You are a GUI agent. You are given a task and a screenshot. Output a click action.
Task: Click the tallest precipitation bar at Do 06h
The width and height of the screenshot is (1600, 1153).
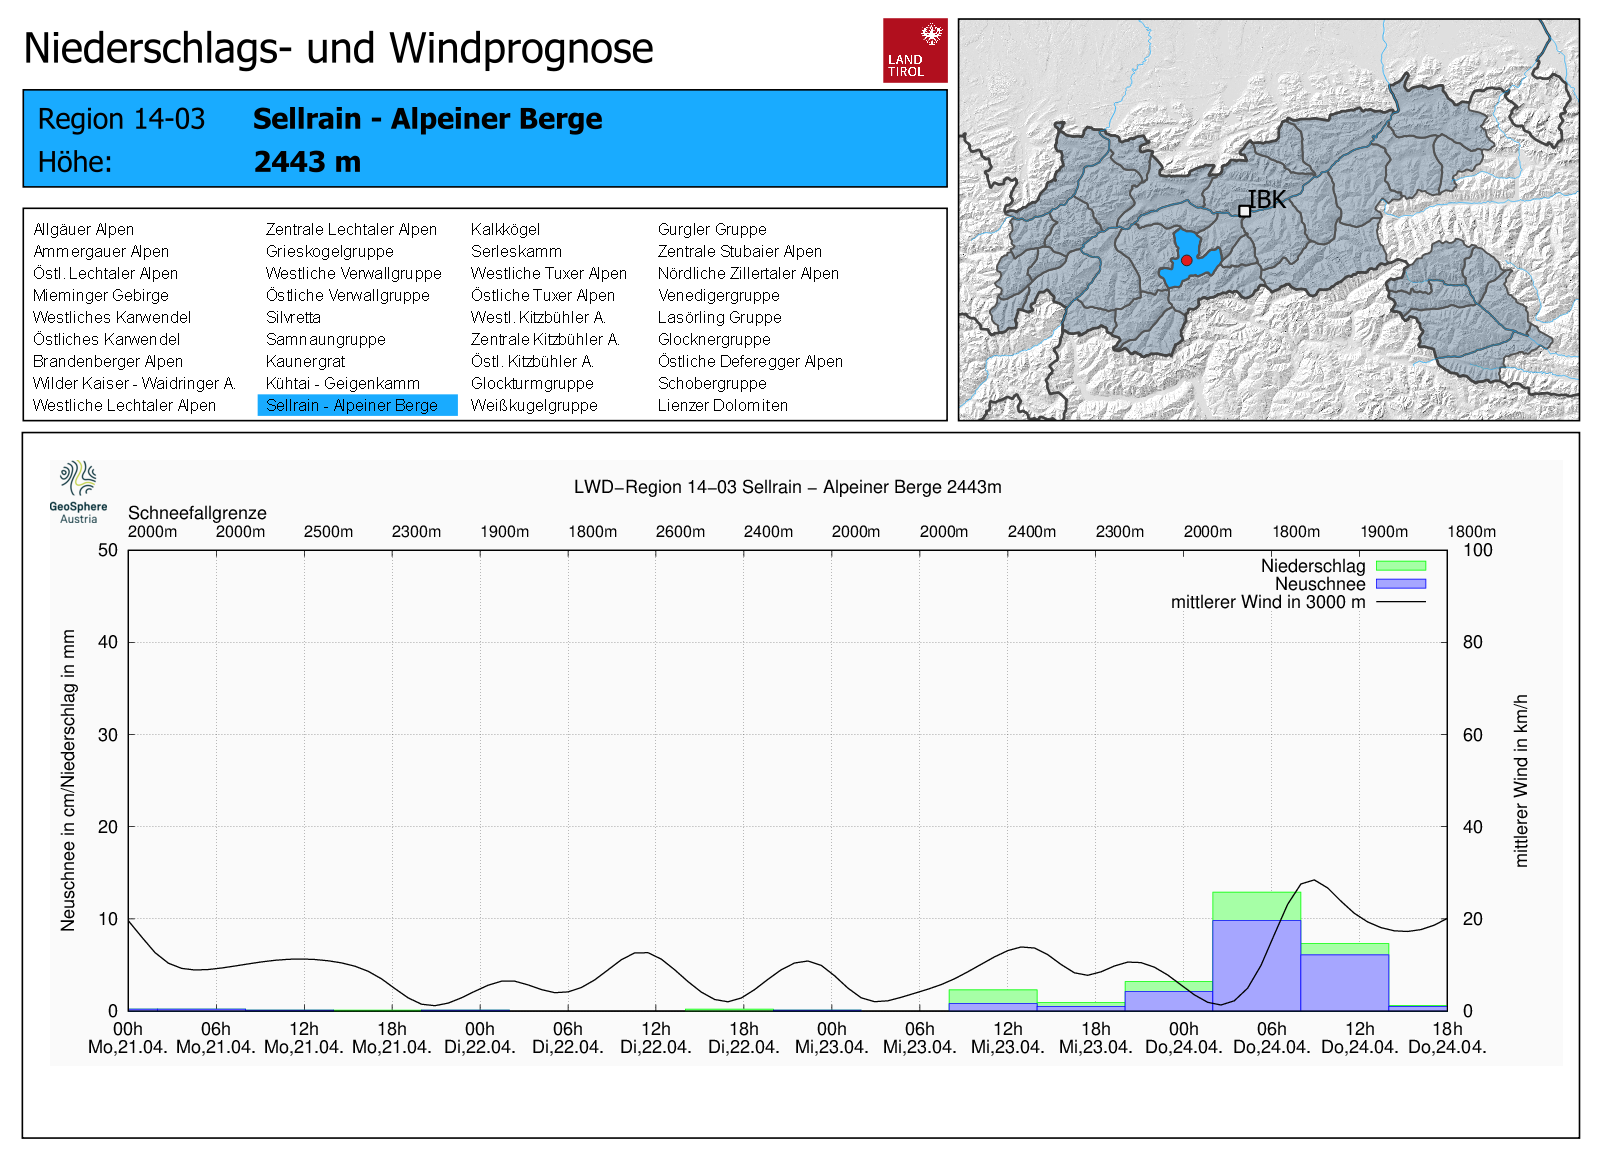1256,950
